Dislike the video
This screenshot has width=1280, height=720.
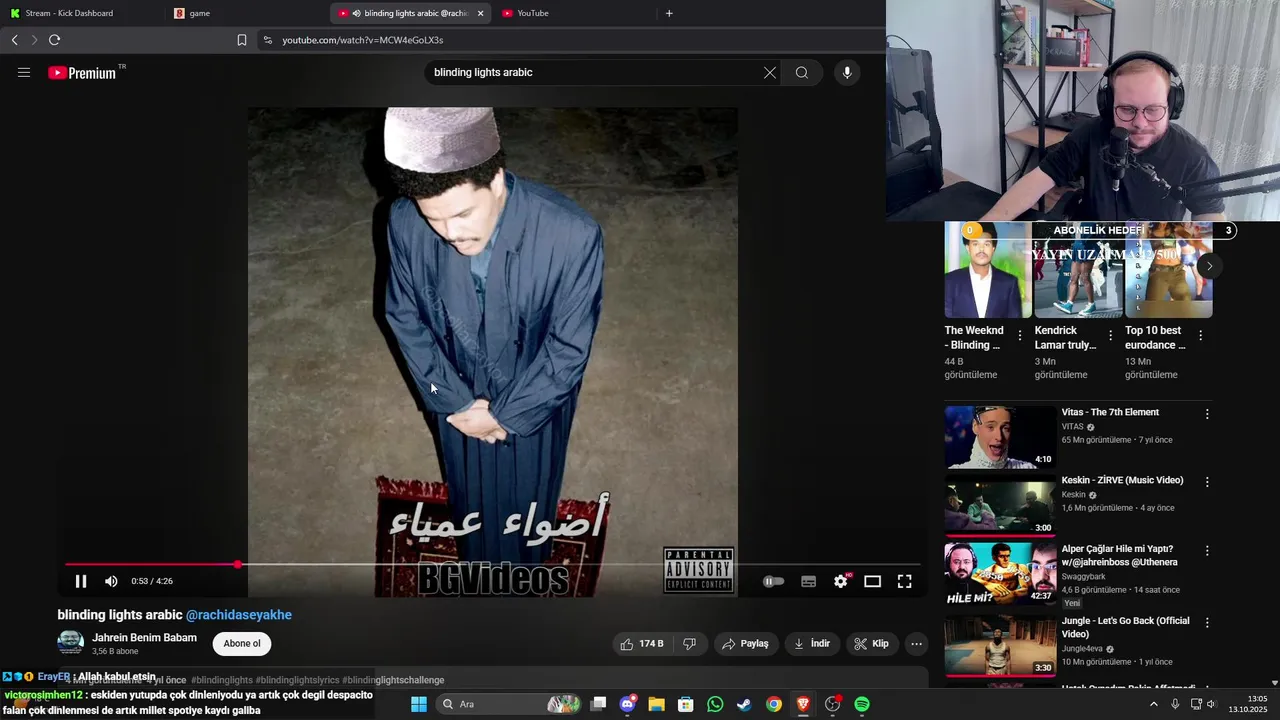(x=689, y=644)
